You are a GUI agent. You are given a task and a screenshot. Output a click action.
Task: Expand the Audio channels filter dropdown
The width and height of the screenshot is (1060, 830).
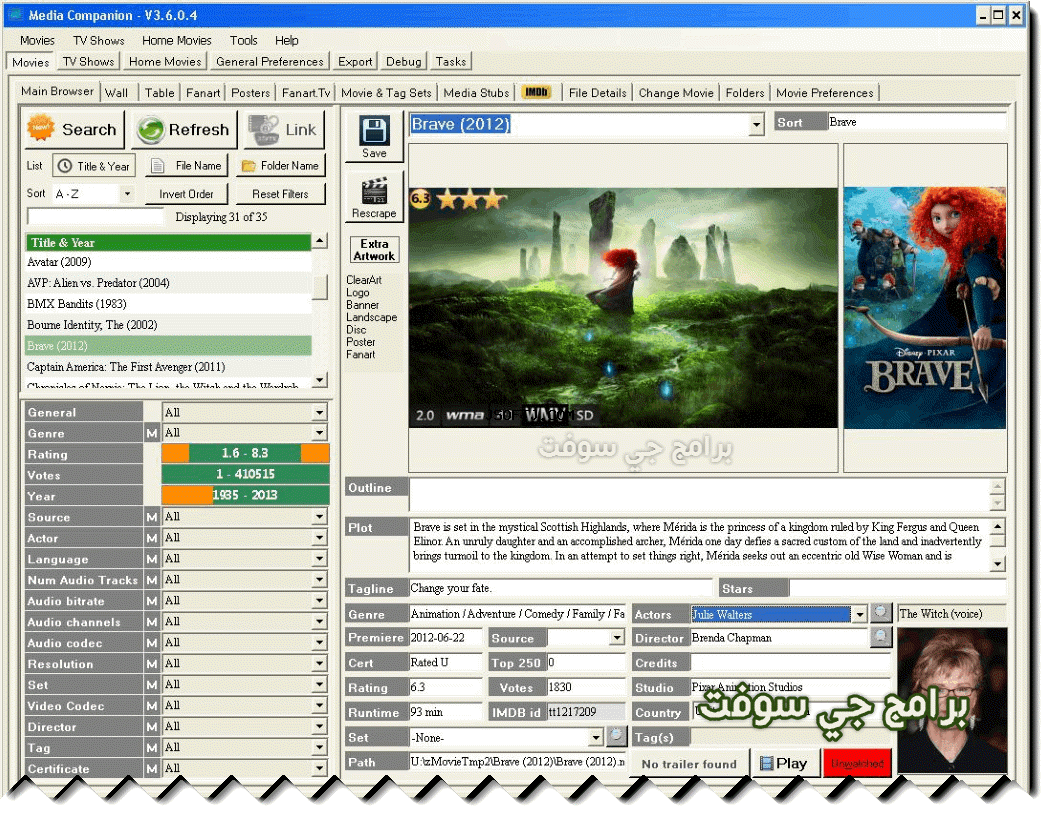click(320, 622)
